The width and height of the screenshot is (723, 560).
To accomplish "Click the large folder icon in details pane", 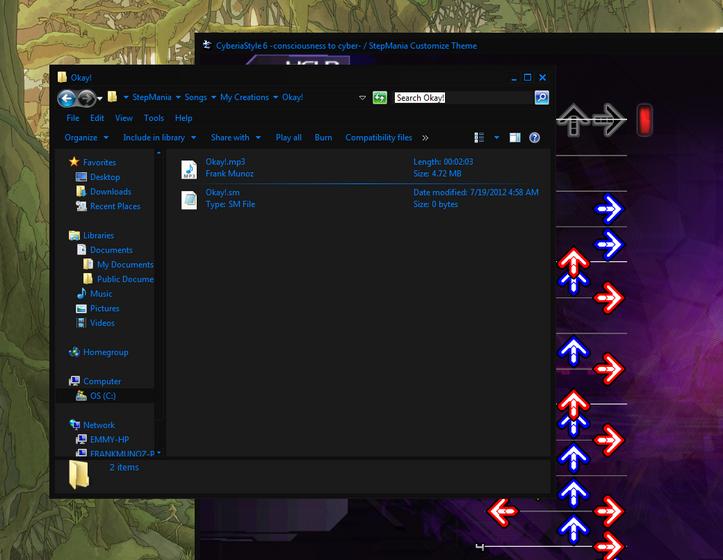I will pos(79,474).
